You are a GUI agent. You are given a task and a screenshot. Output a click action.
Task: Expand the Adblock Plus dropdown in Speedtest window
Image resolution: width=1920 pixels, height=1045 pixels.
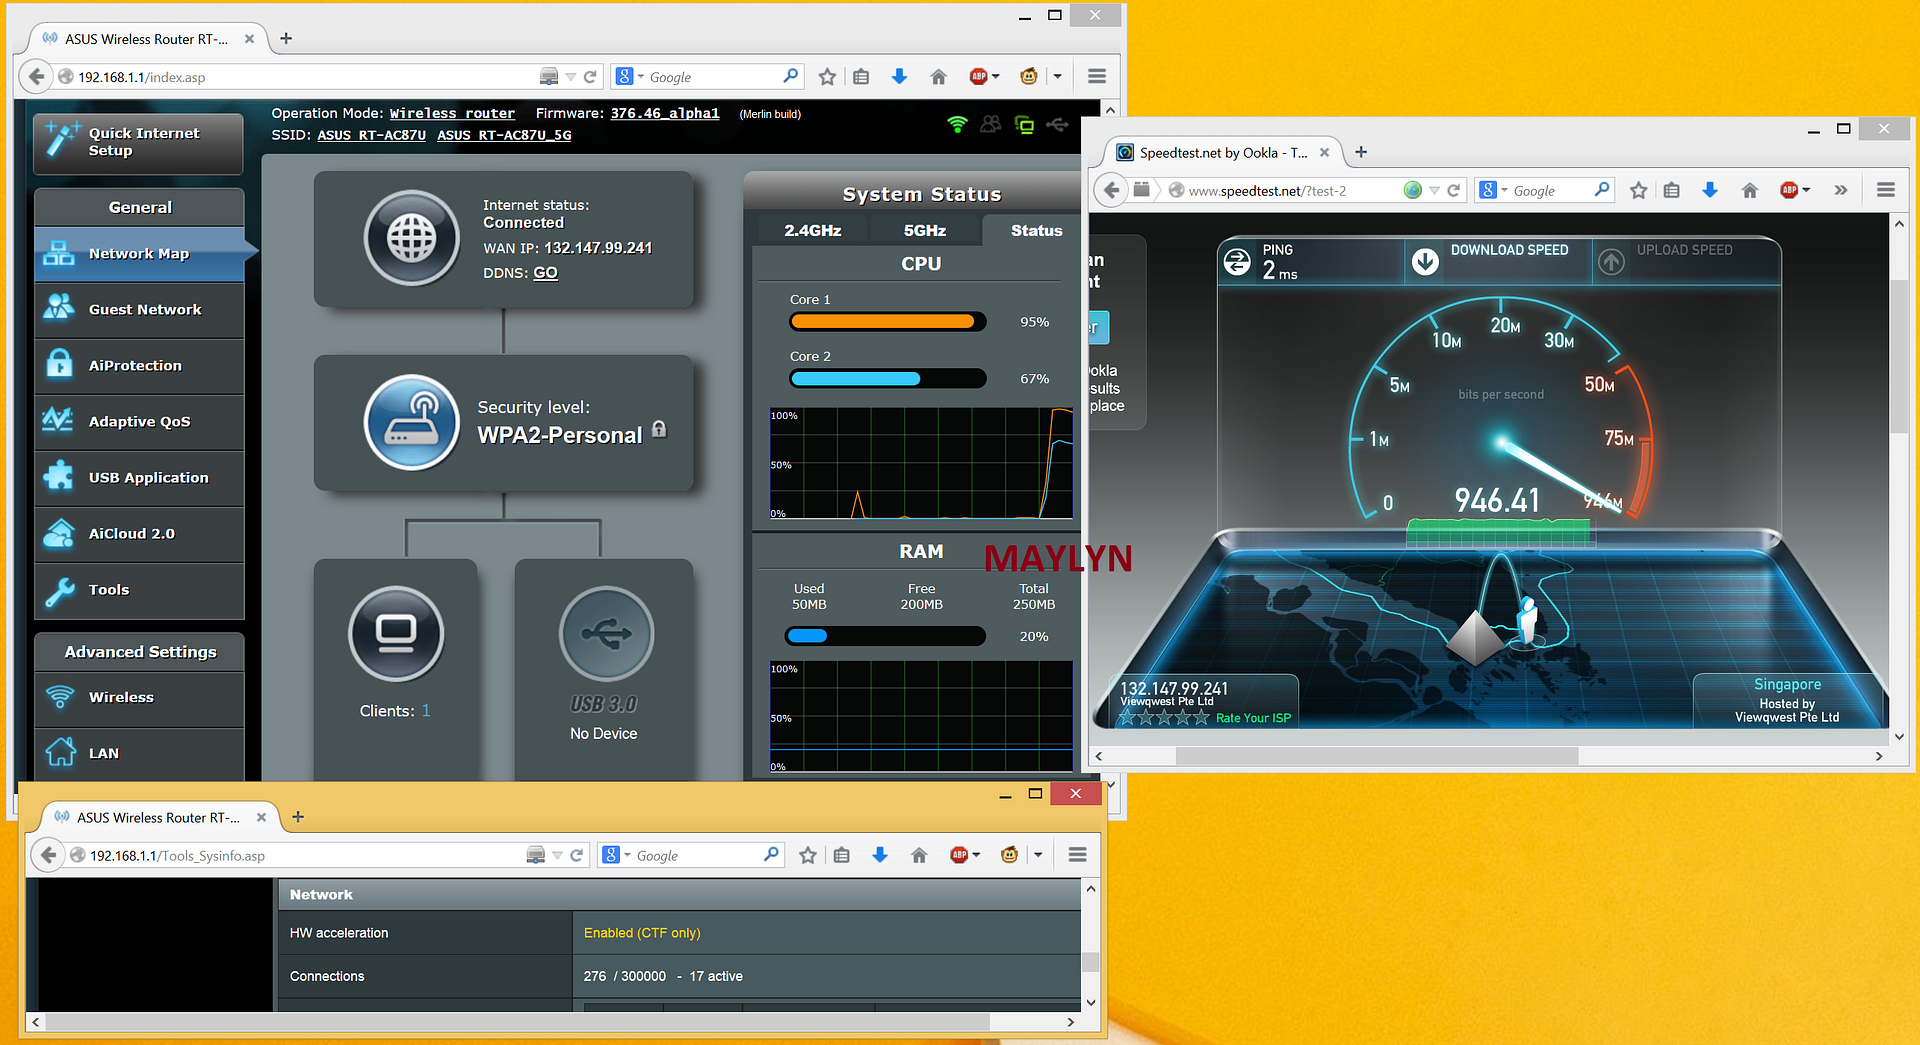pos(1806,190)
